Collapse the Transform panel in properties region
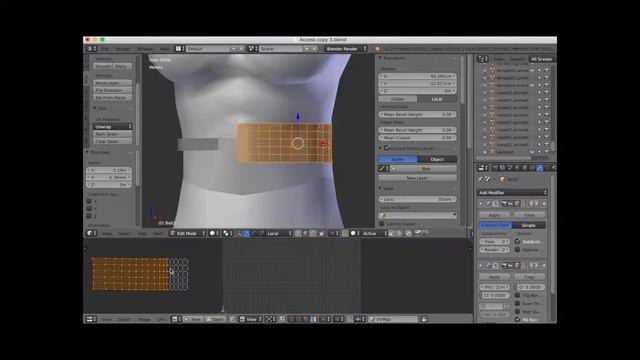This screenshot has width=640, height=360. [x=380, y=58]
